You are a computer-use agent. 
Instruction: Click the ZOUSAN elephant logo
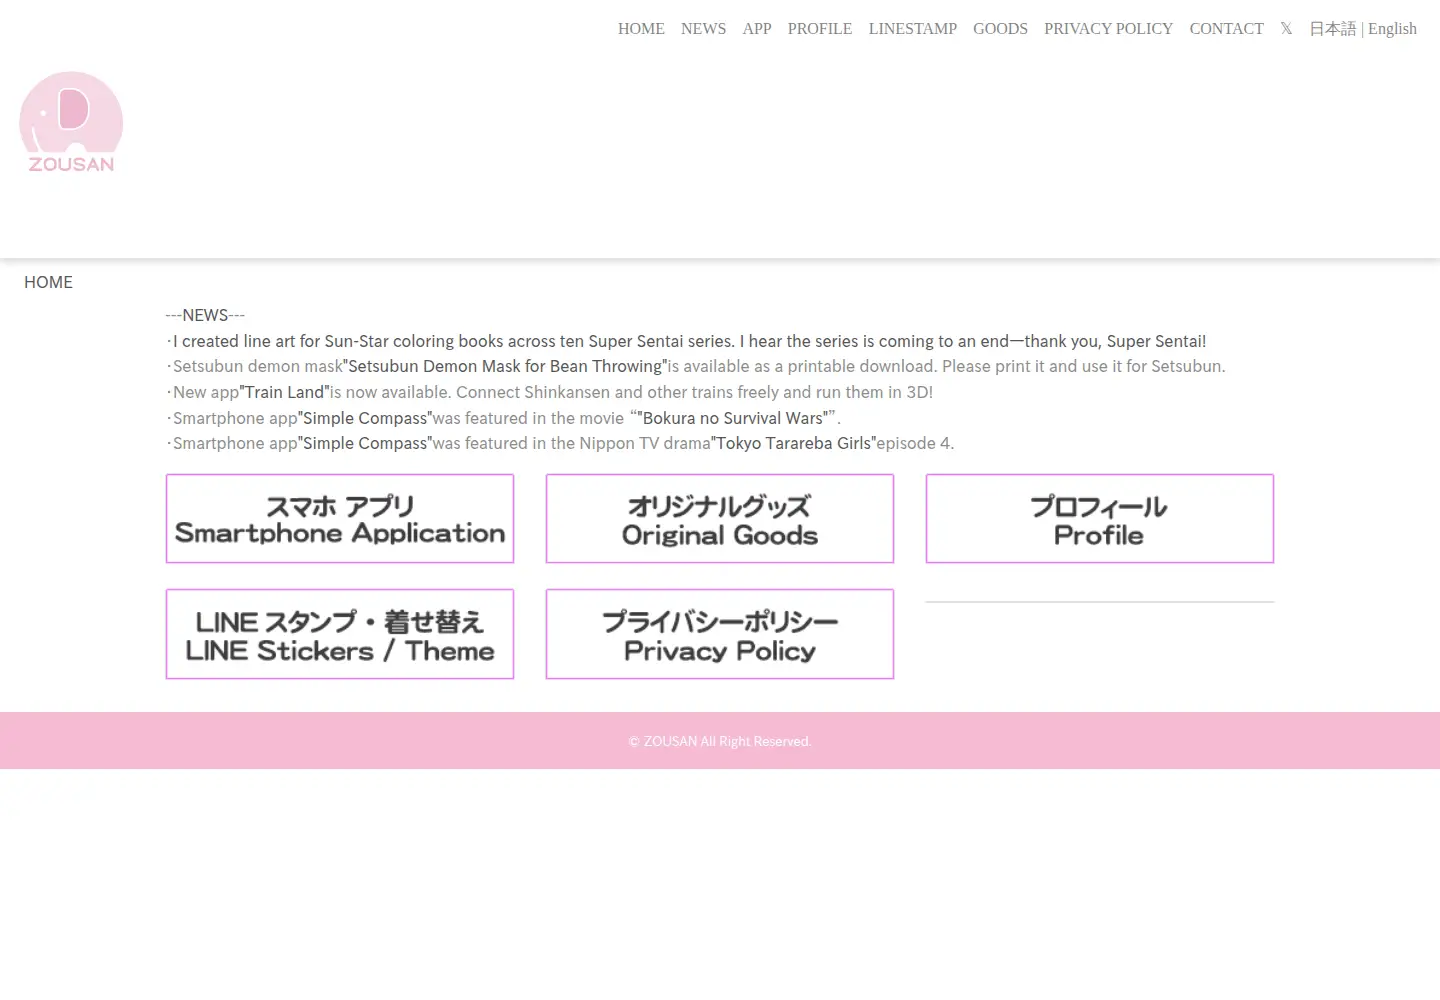[71, 122]
